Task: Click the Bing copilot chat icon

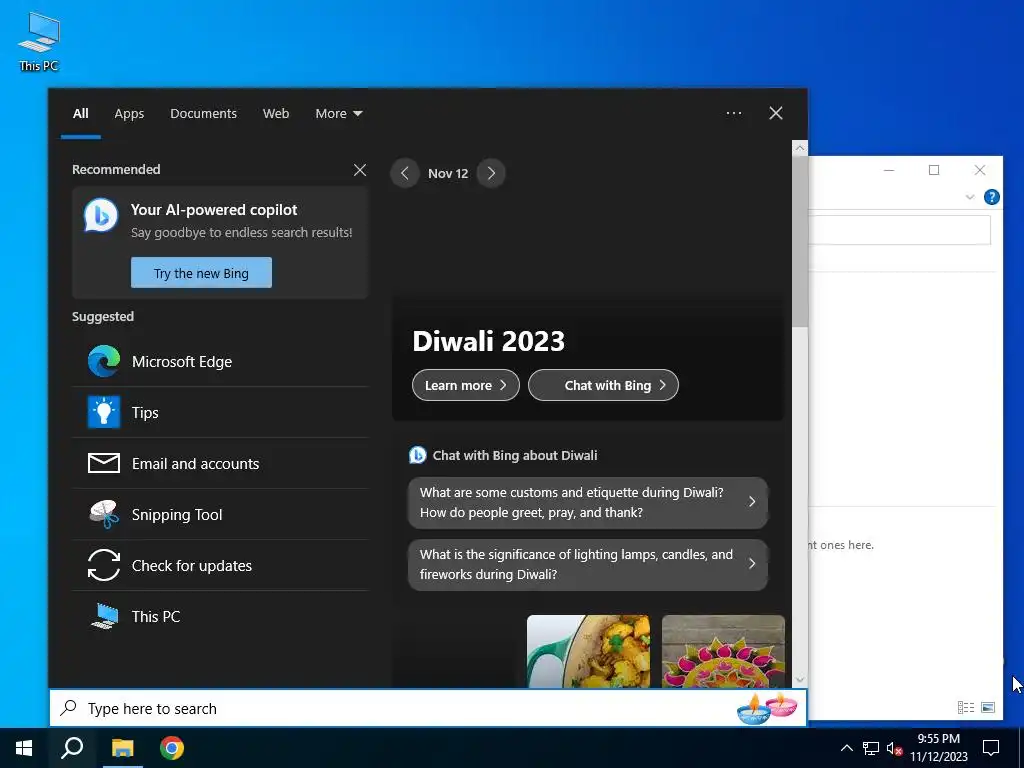Action: 101,216
